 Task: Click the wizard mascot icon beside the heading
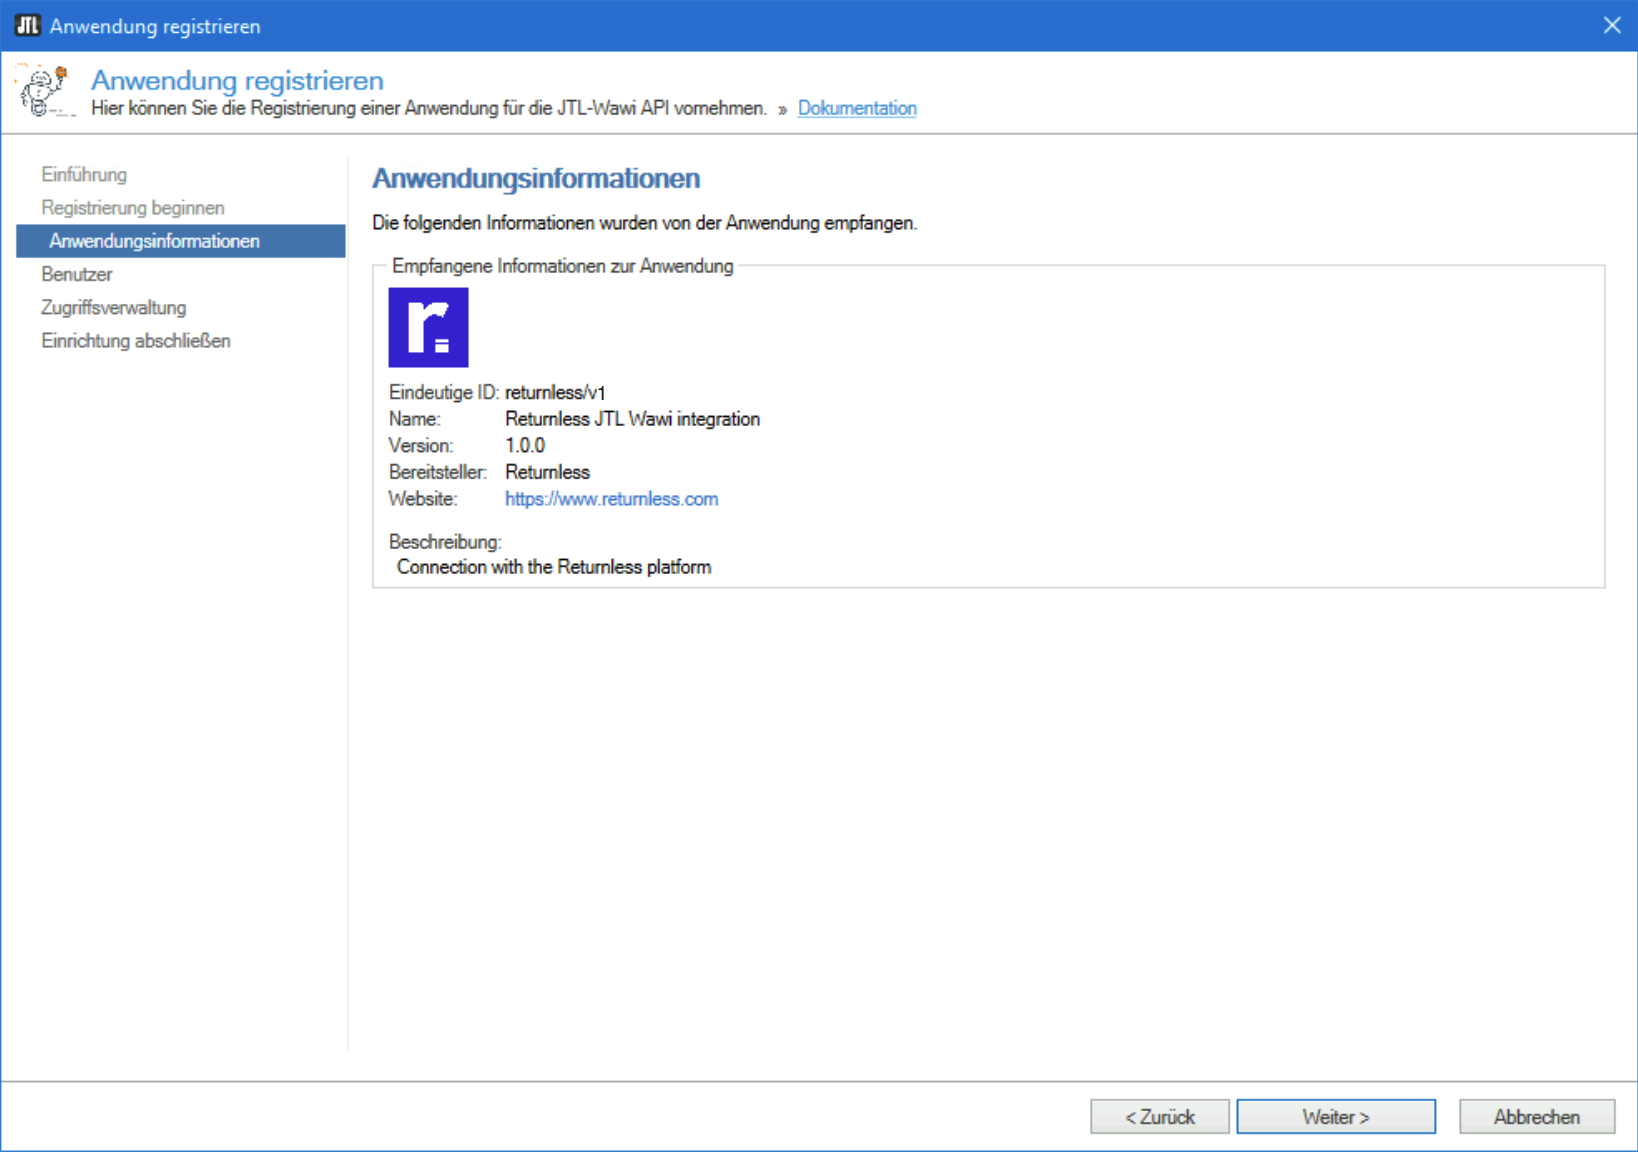tap(45, 92)
